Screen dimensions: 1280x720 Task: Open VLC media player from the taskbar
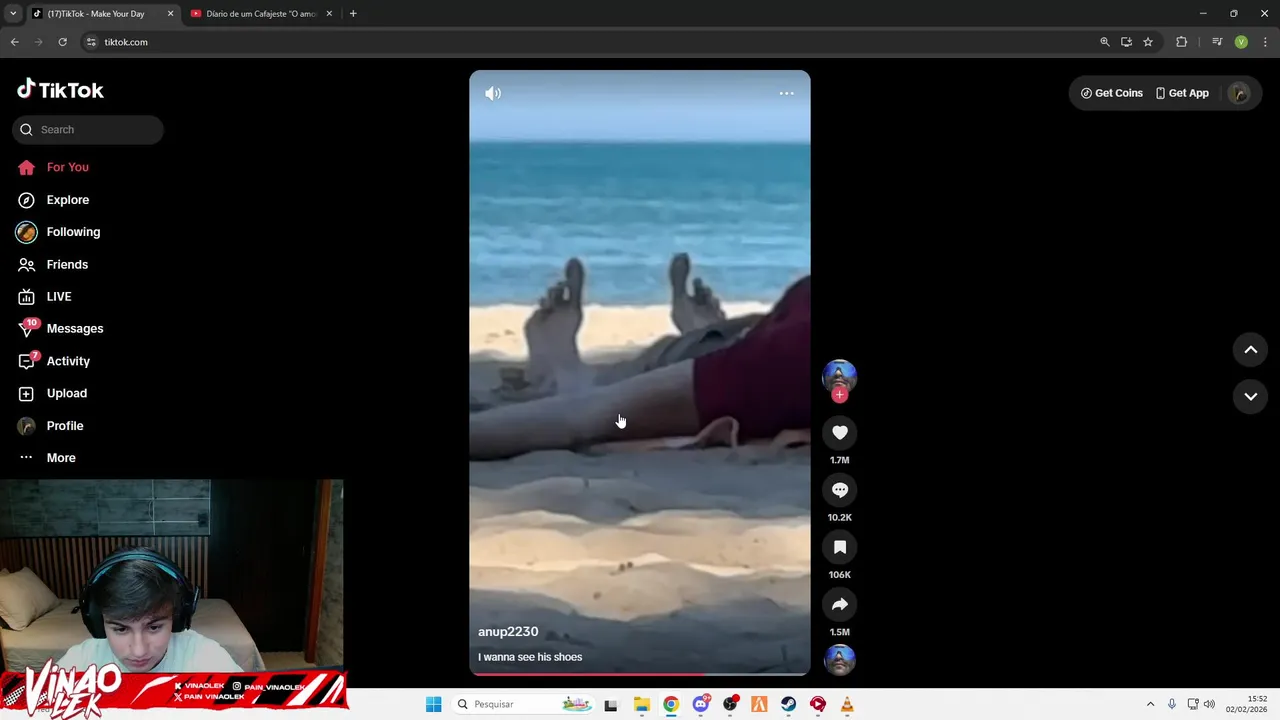847,705
